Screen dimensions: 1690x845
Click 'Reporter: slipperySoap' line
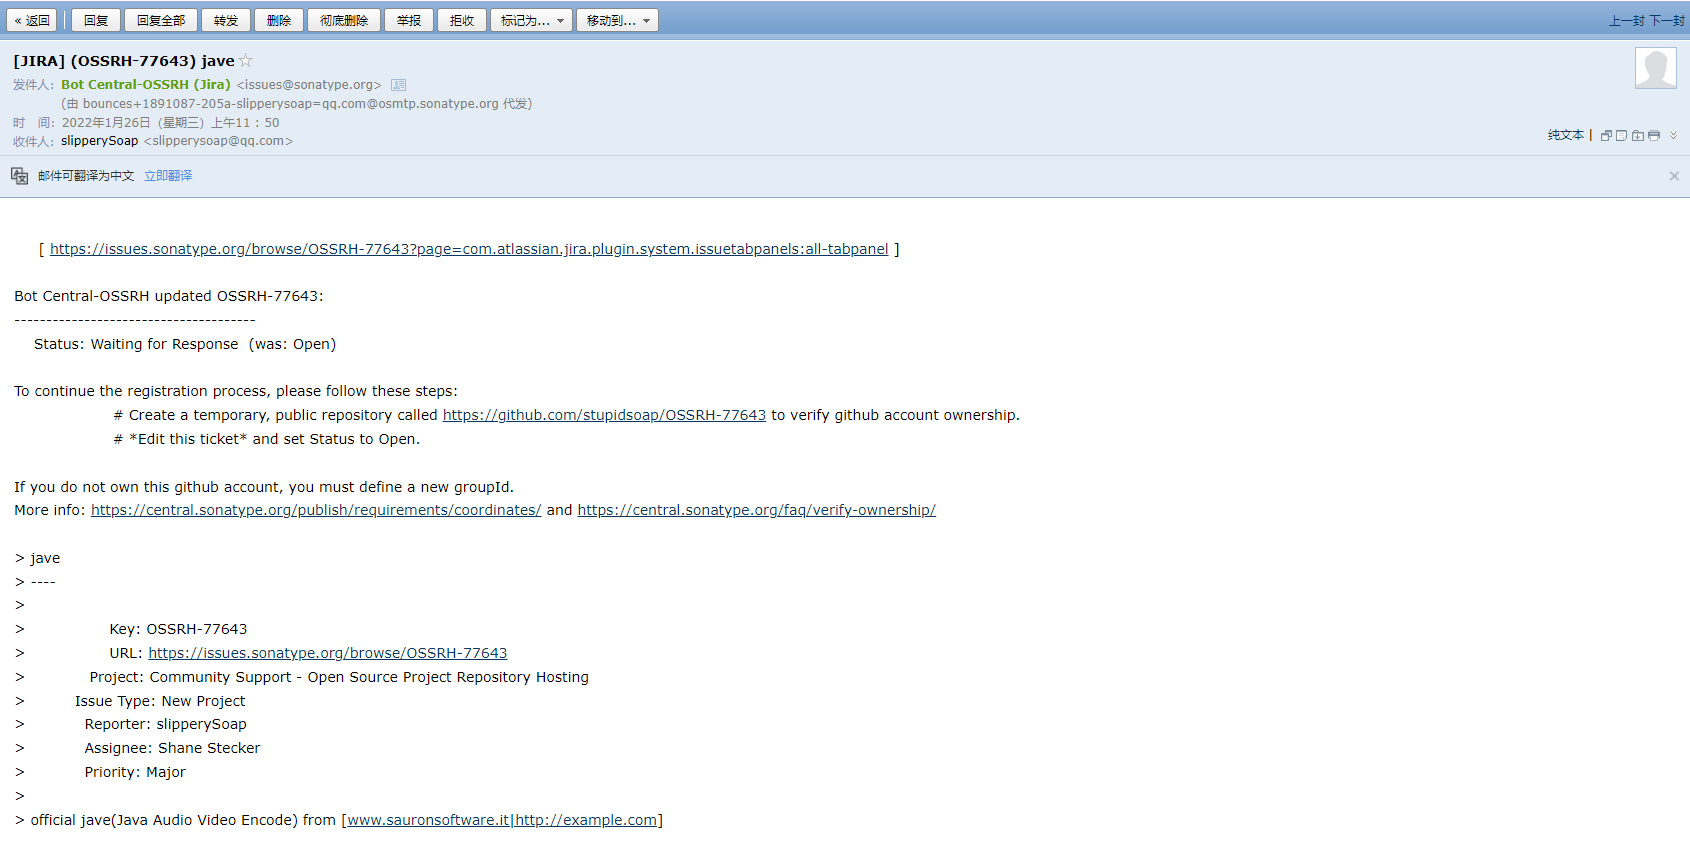coord(165,724)
